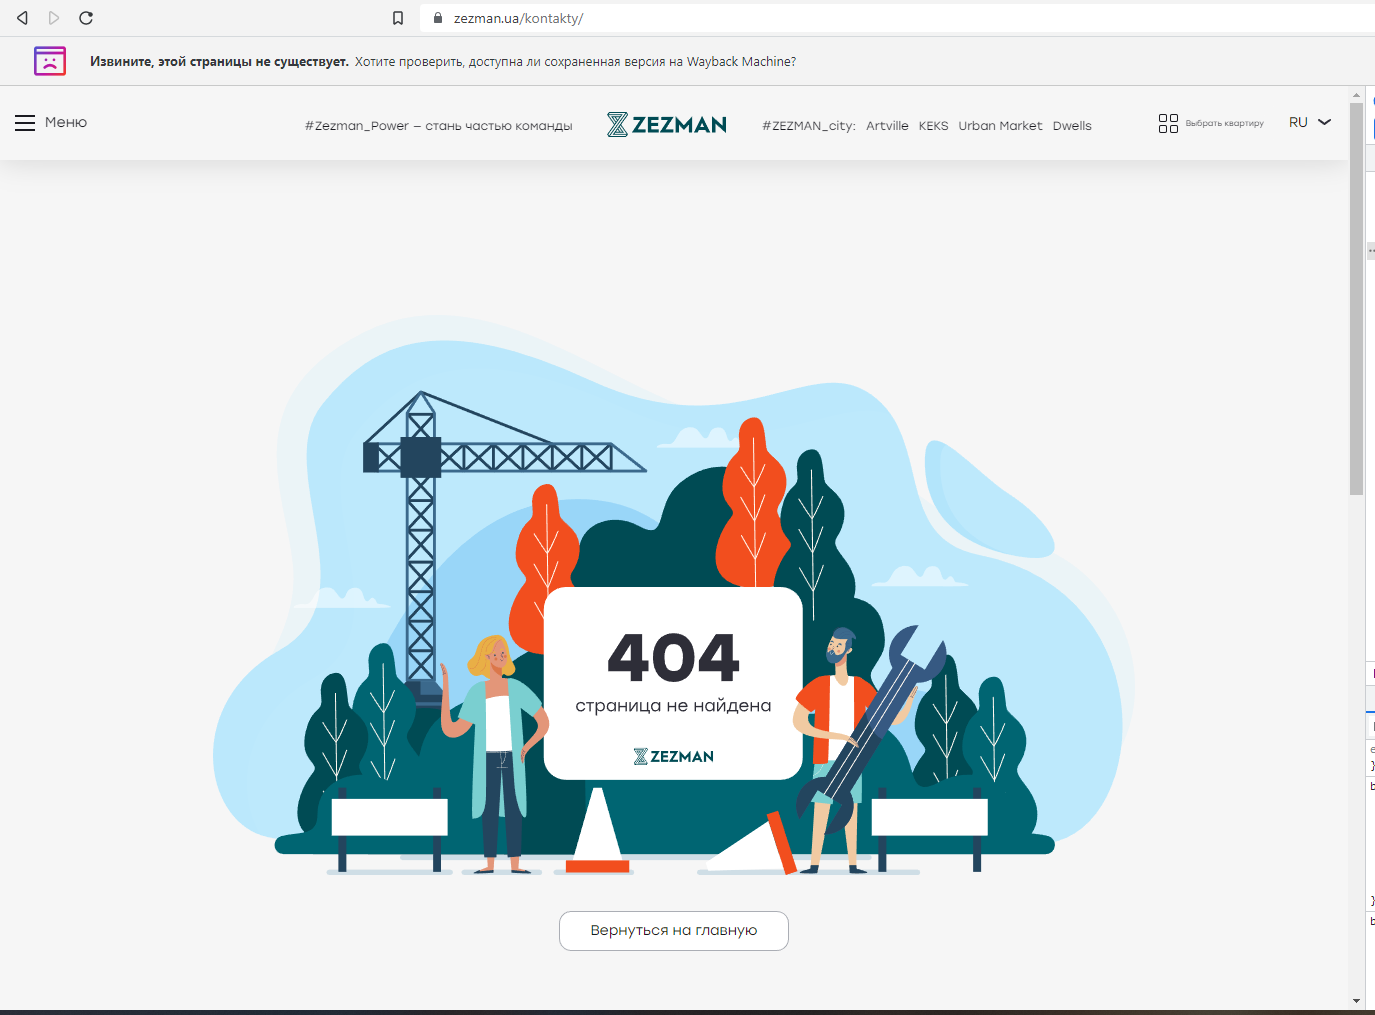Click the scroll down arrow of the page scrollbar
The height and width of the screenshot is (1015, 1375).
coord(1356,1001)
